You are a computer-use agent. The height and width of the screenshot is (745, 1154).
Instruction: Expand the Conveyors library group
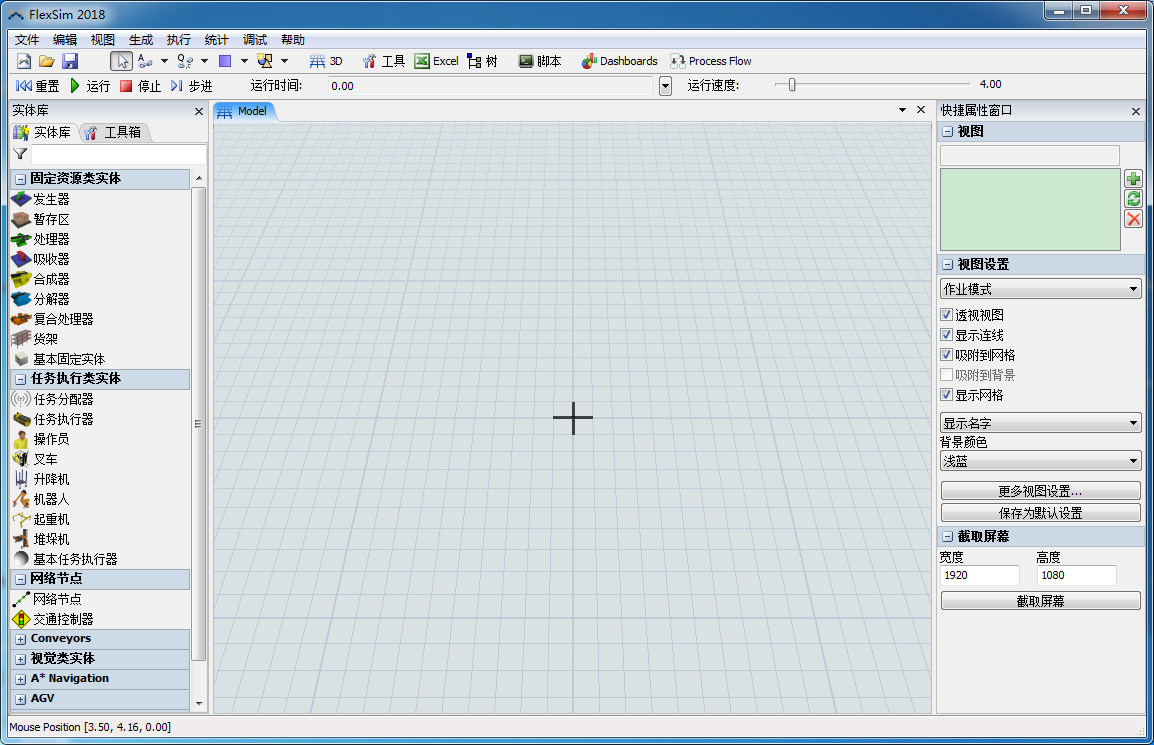click(x=20, y=639)
